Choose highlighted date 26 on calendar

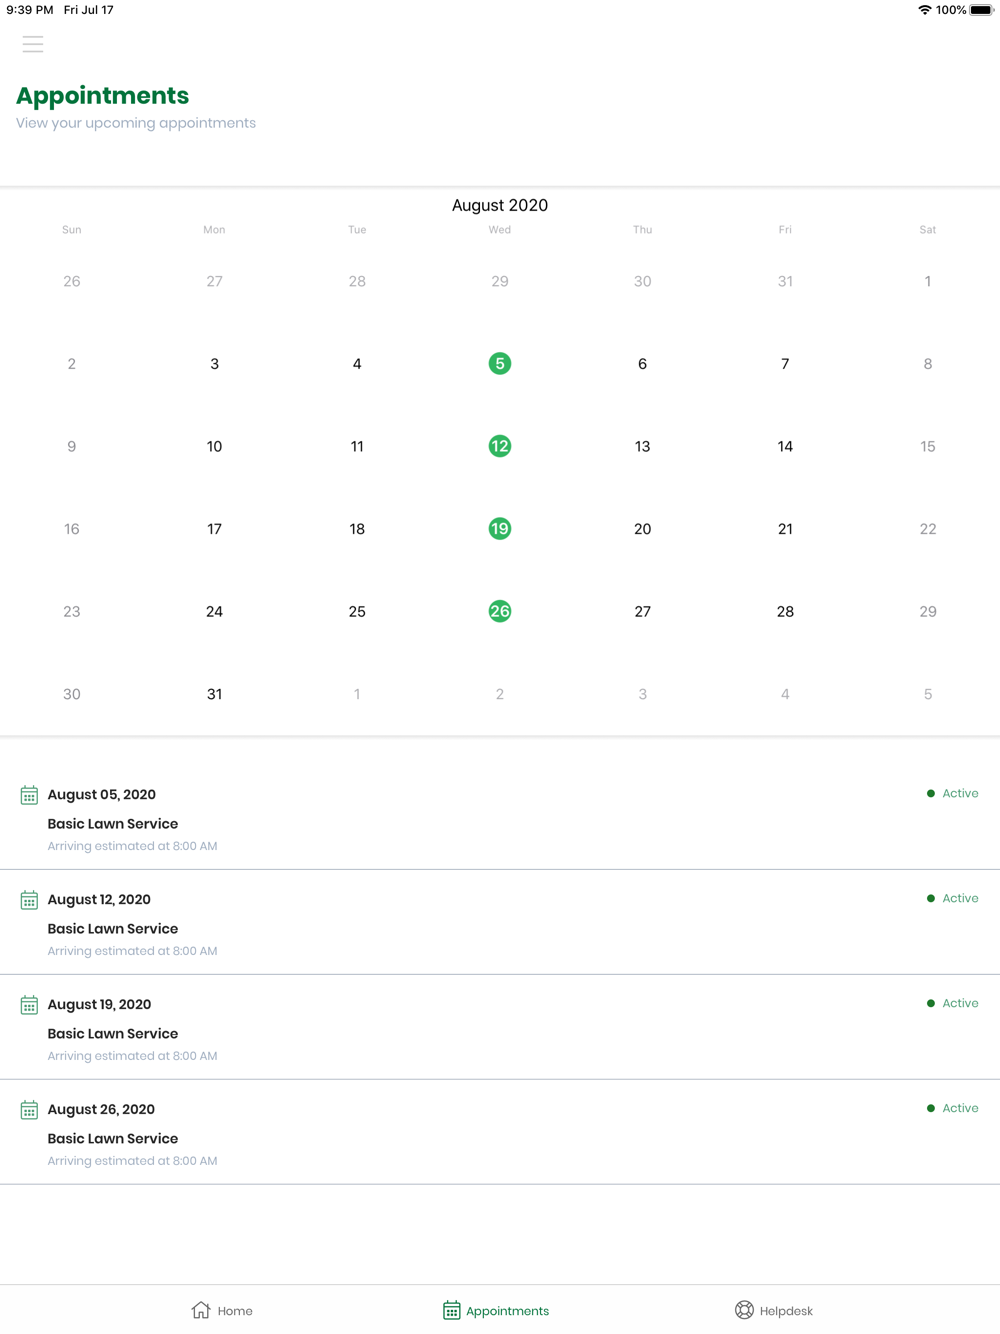(500, 611)
